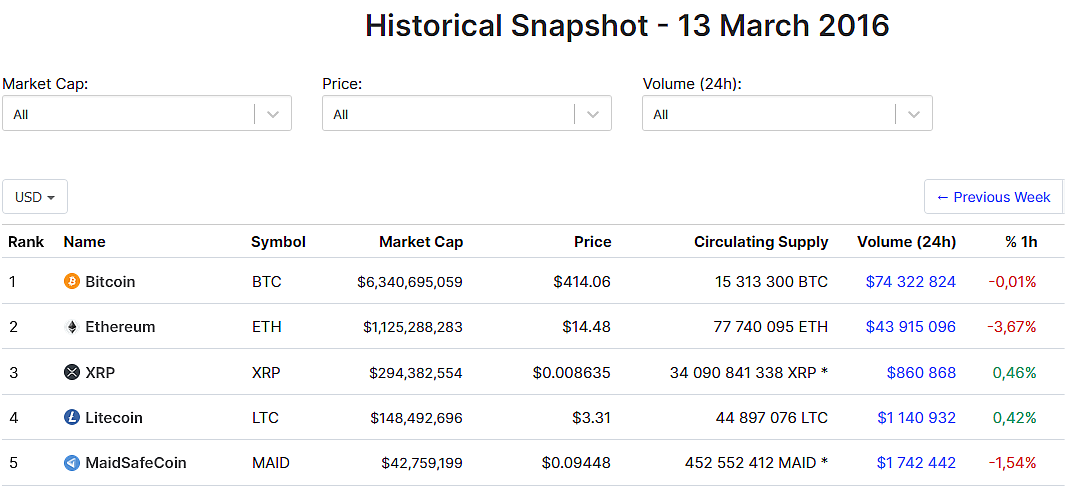Image resolution: width=1065 pixels, height=489 pixels.
Task: Click Litecoin 1h change 0,42%
Action: (x=1015, y=418)
